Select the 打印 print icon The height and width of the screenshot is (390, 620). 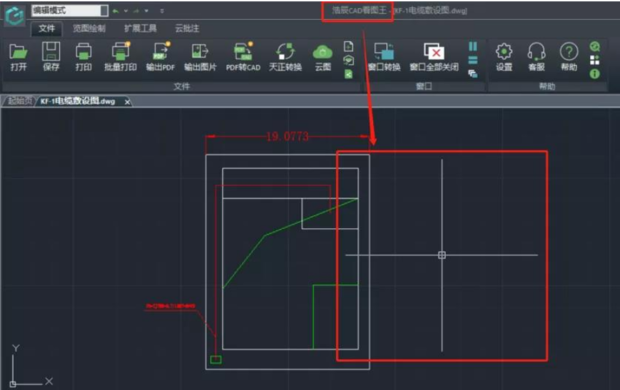click(83, 57)
